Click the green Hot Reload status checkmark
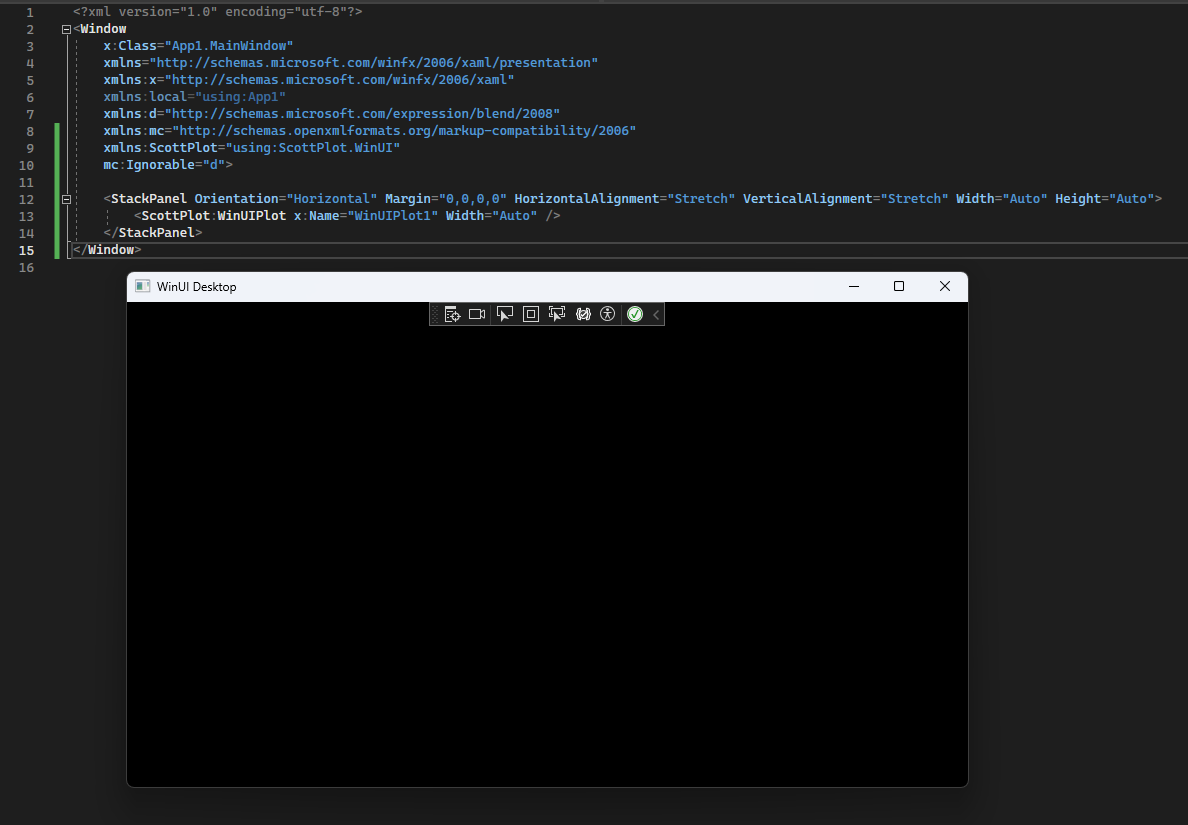The height and width of the screenshot is (825, 1188). pyautogui.click(x=635, y=313)
